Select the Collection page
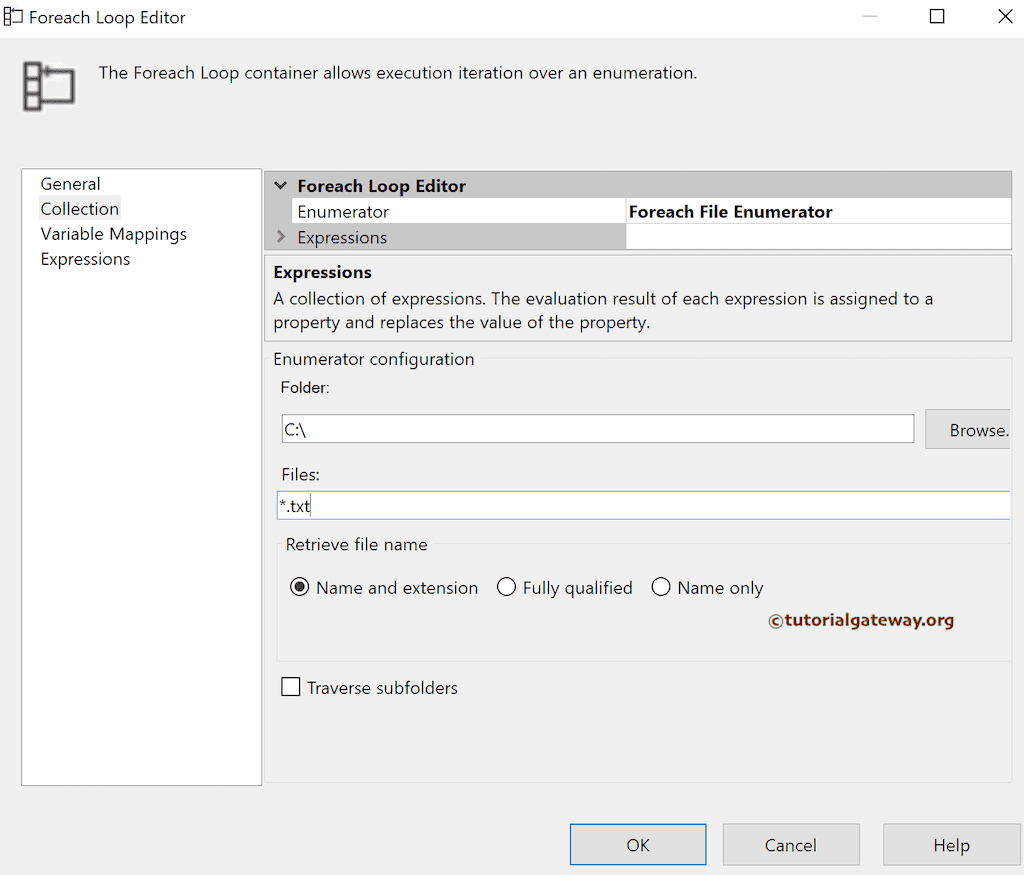1024x875 pixels. (x=79, y=208)
